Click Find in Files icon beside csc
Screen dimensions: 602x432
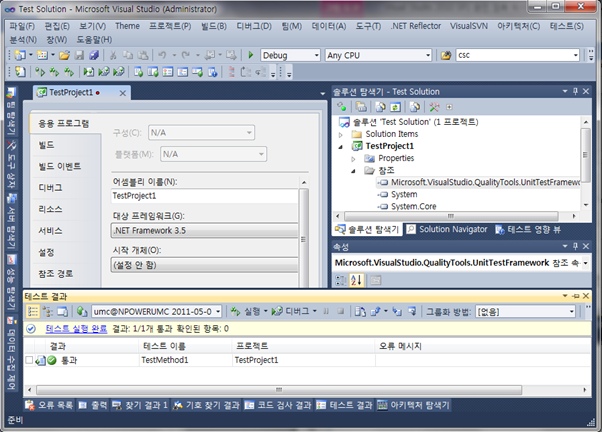pyautogui.click(x=446, y=55)
